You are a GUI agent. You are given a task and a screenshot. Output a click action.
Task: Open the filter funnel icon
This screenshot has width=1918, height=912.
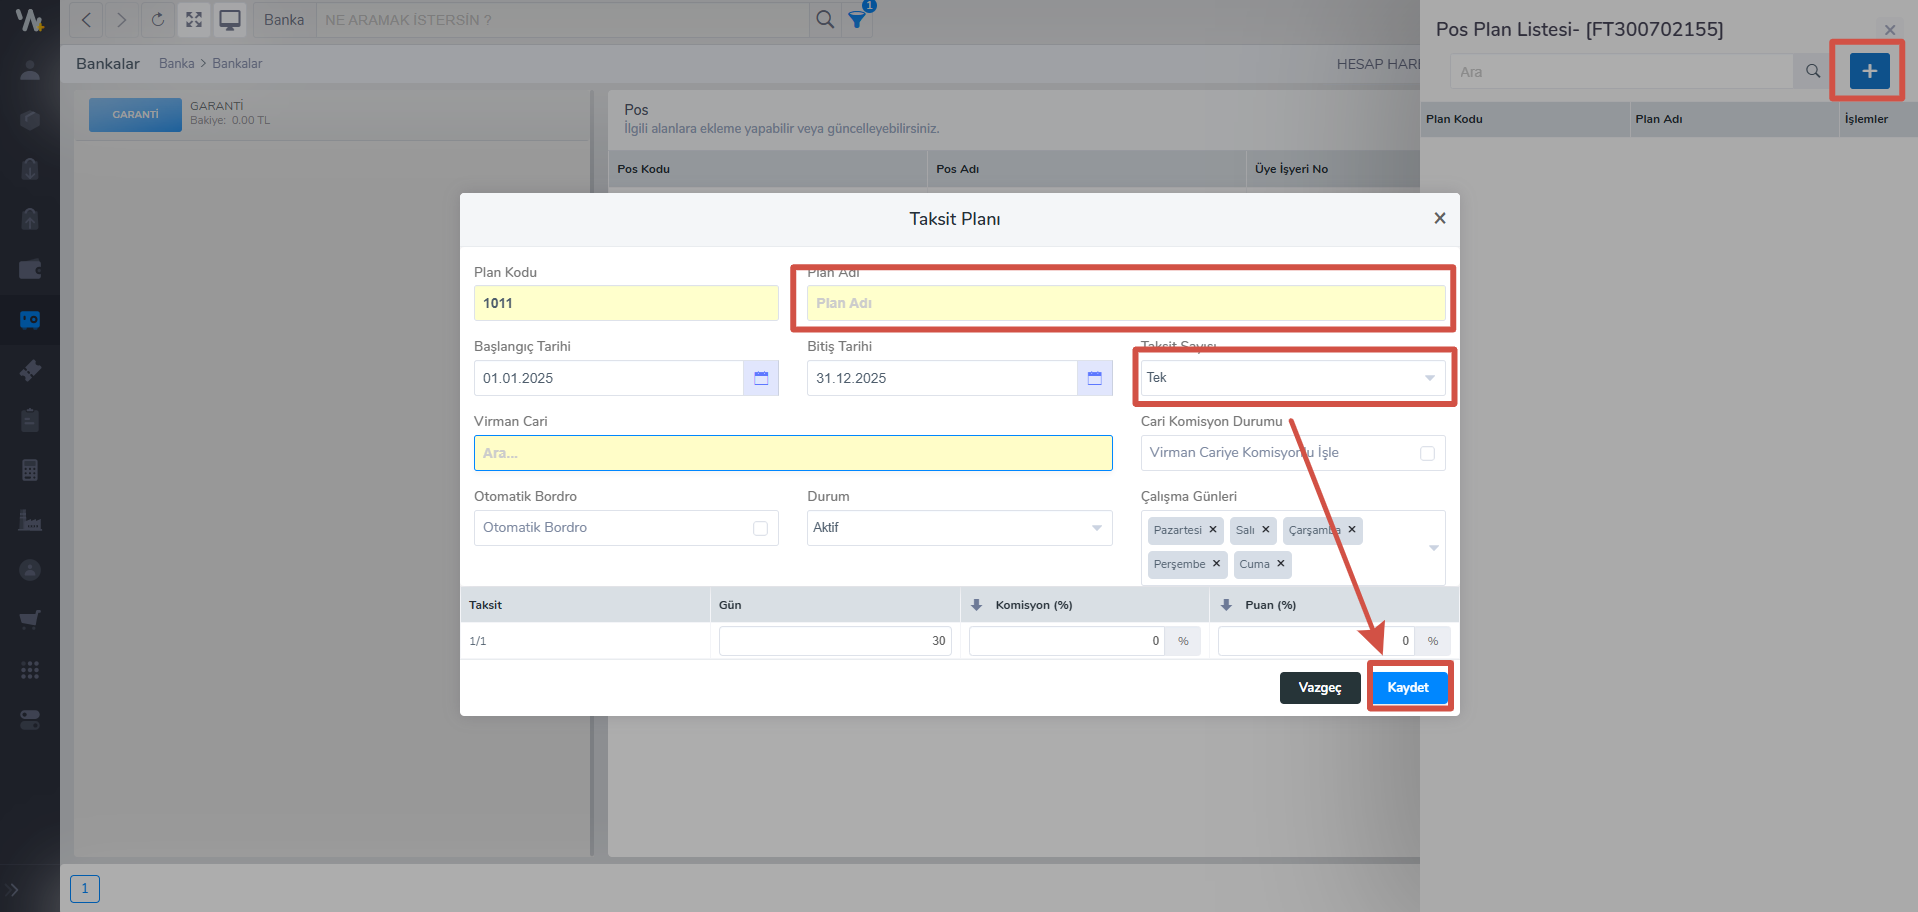tap(857, 20)
